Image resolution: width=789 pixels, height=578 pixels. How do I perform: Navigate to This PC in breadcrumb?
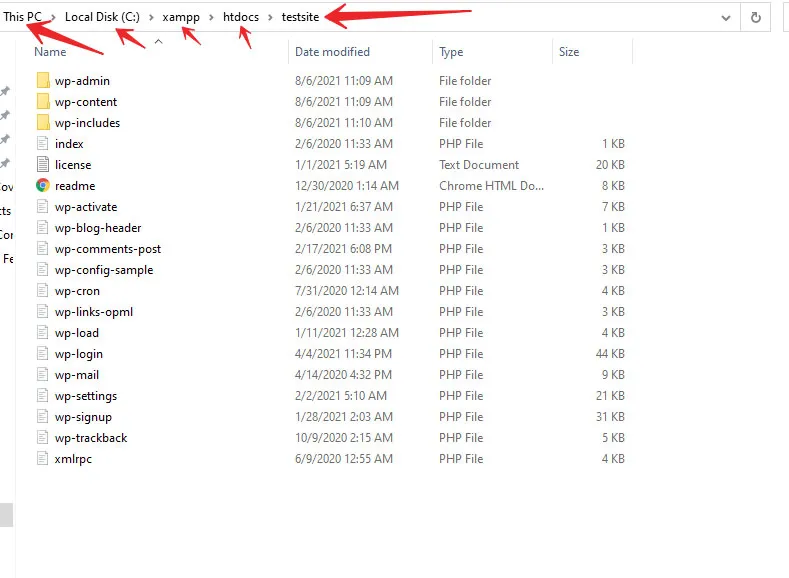[22, 17]
